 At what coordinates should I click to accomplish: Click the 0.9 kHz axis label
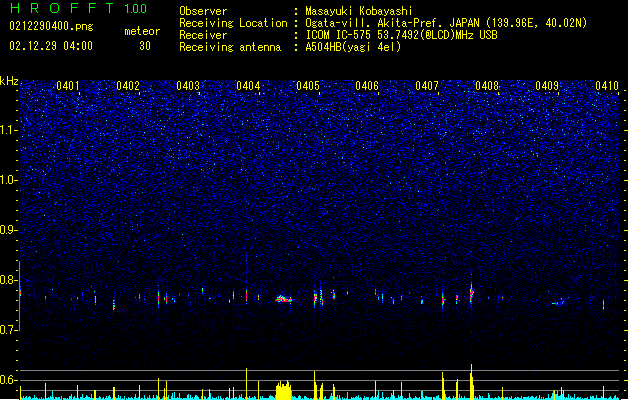[x=9, y=230]
